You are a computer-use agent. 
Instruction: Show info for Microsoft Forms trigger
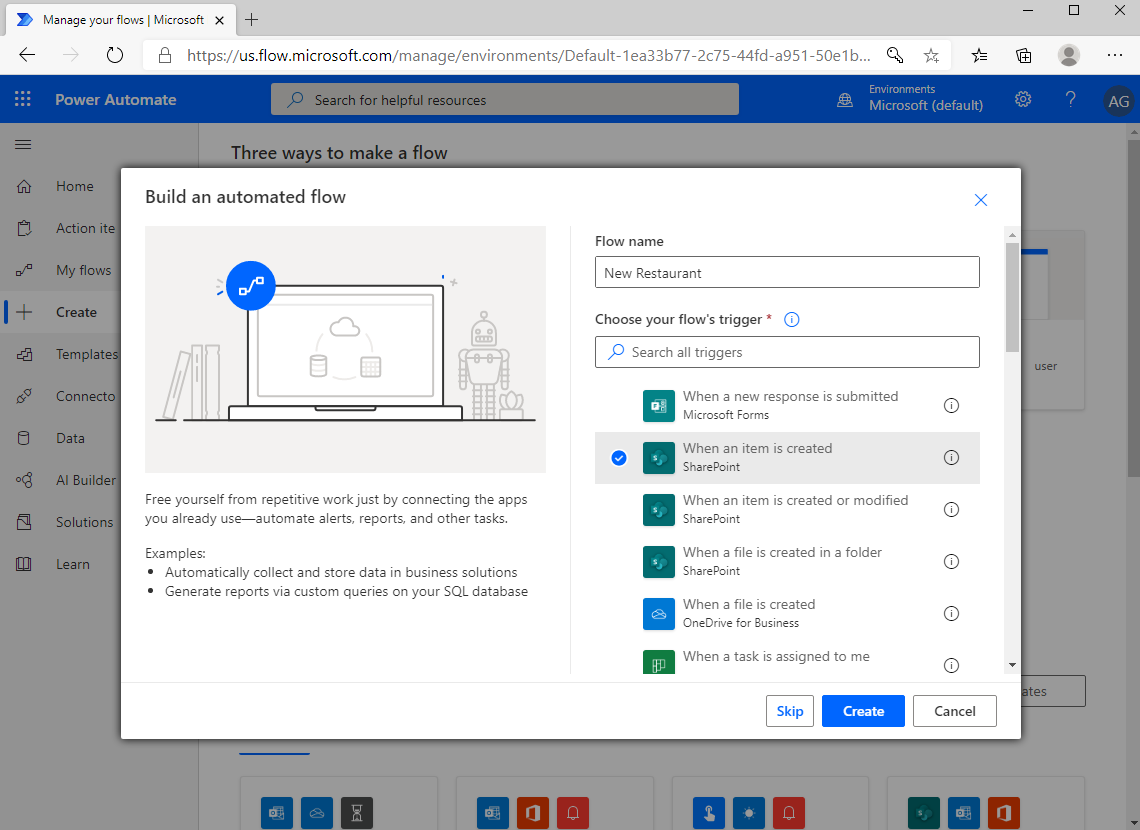click(x=951, y=406)
